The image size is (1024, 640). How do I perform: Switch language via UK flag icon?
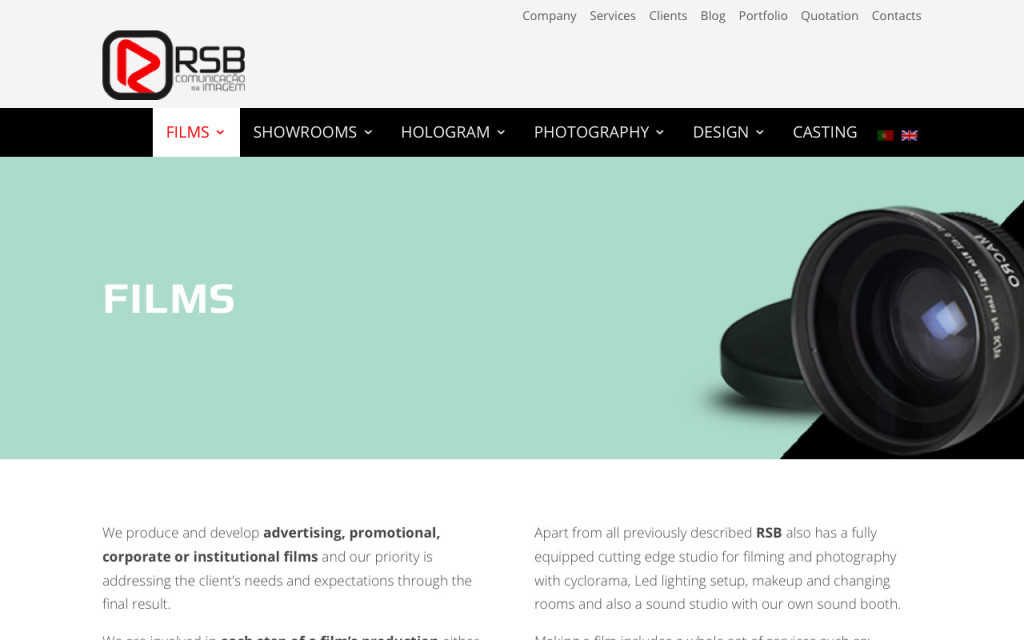point(909,135)
